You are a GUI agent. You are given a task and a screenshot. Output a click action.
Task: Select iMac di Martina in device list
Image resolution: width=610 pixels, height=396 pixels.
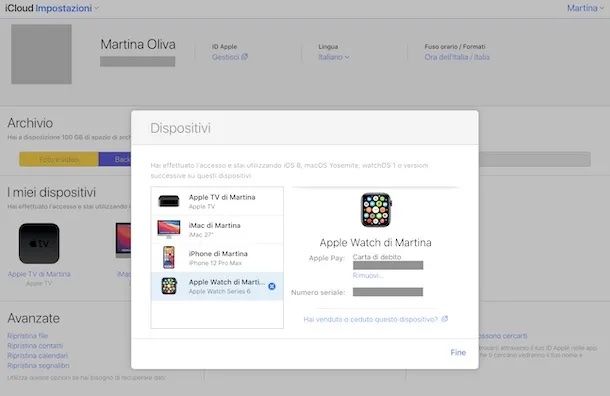click(x=217, y=230)
